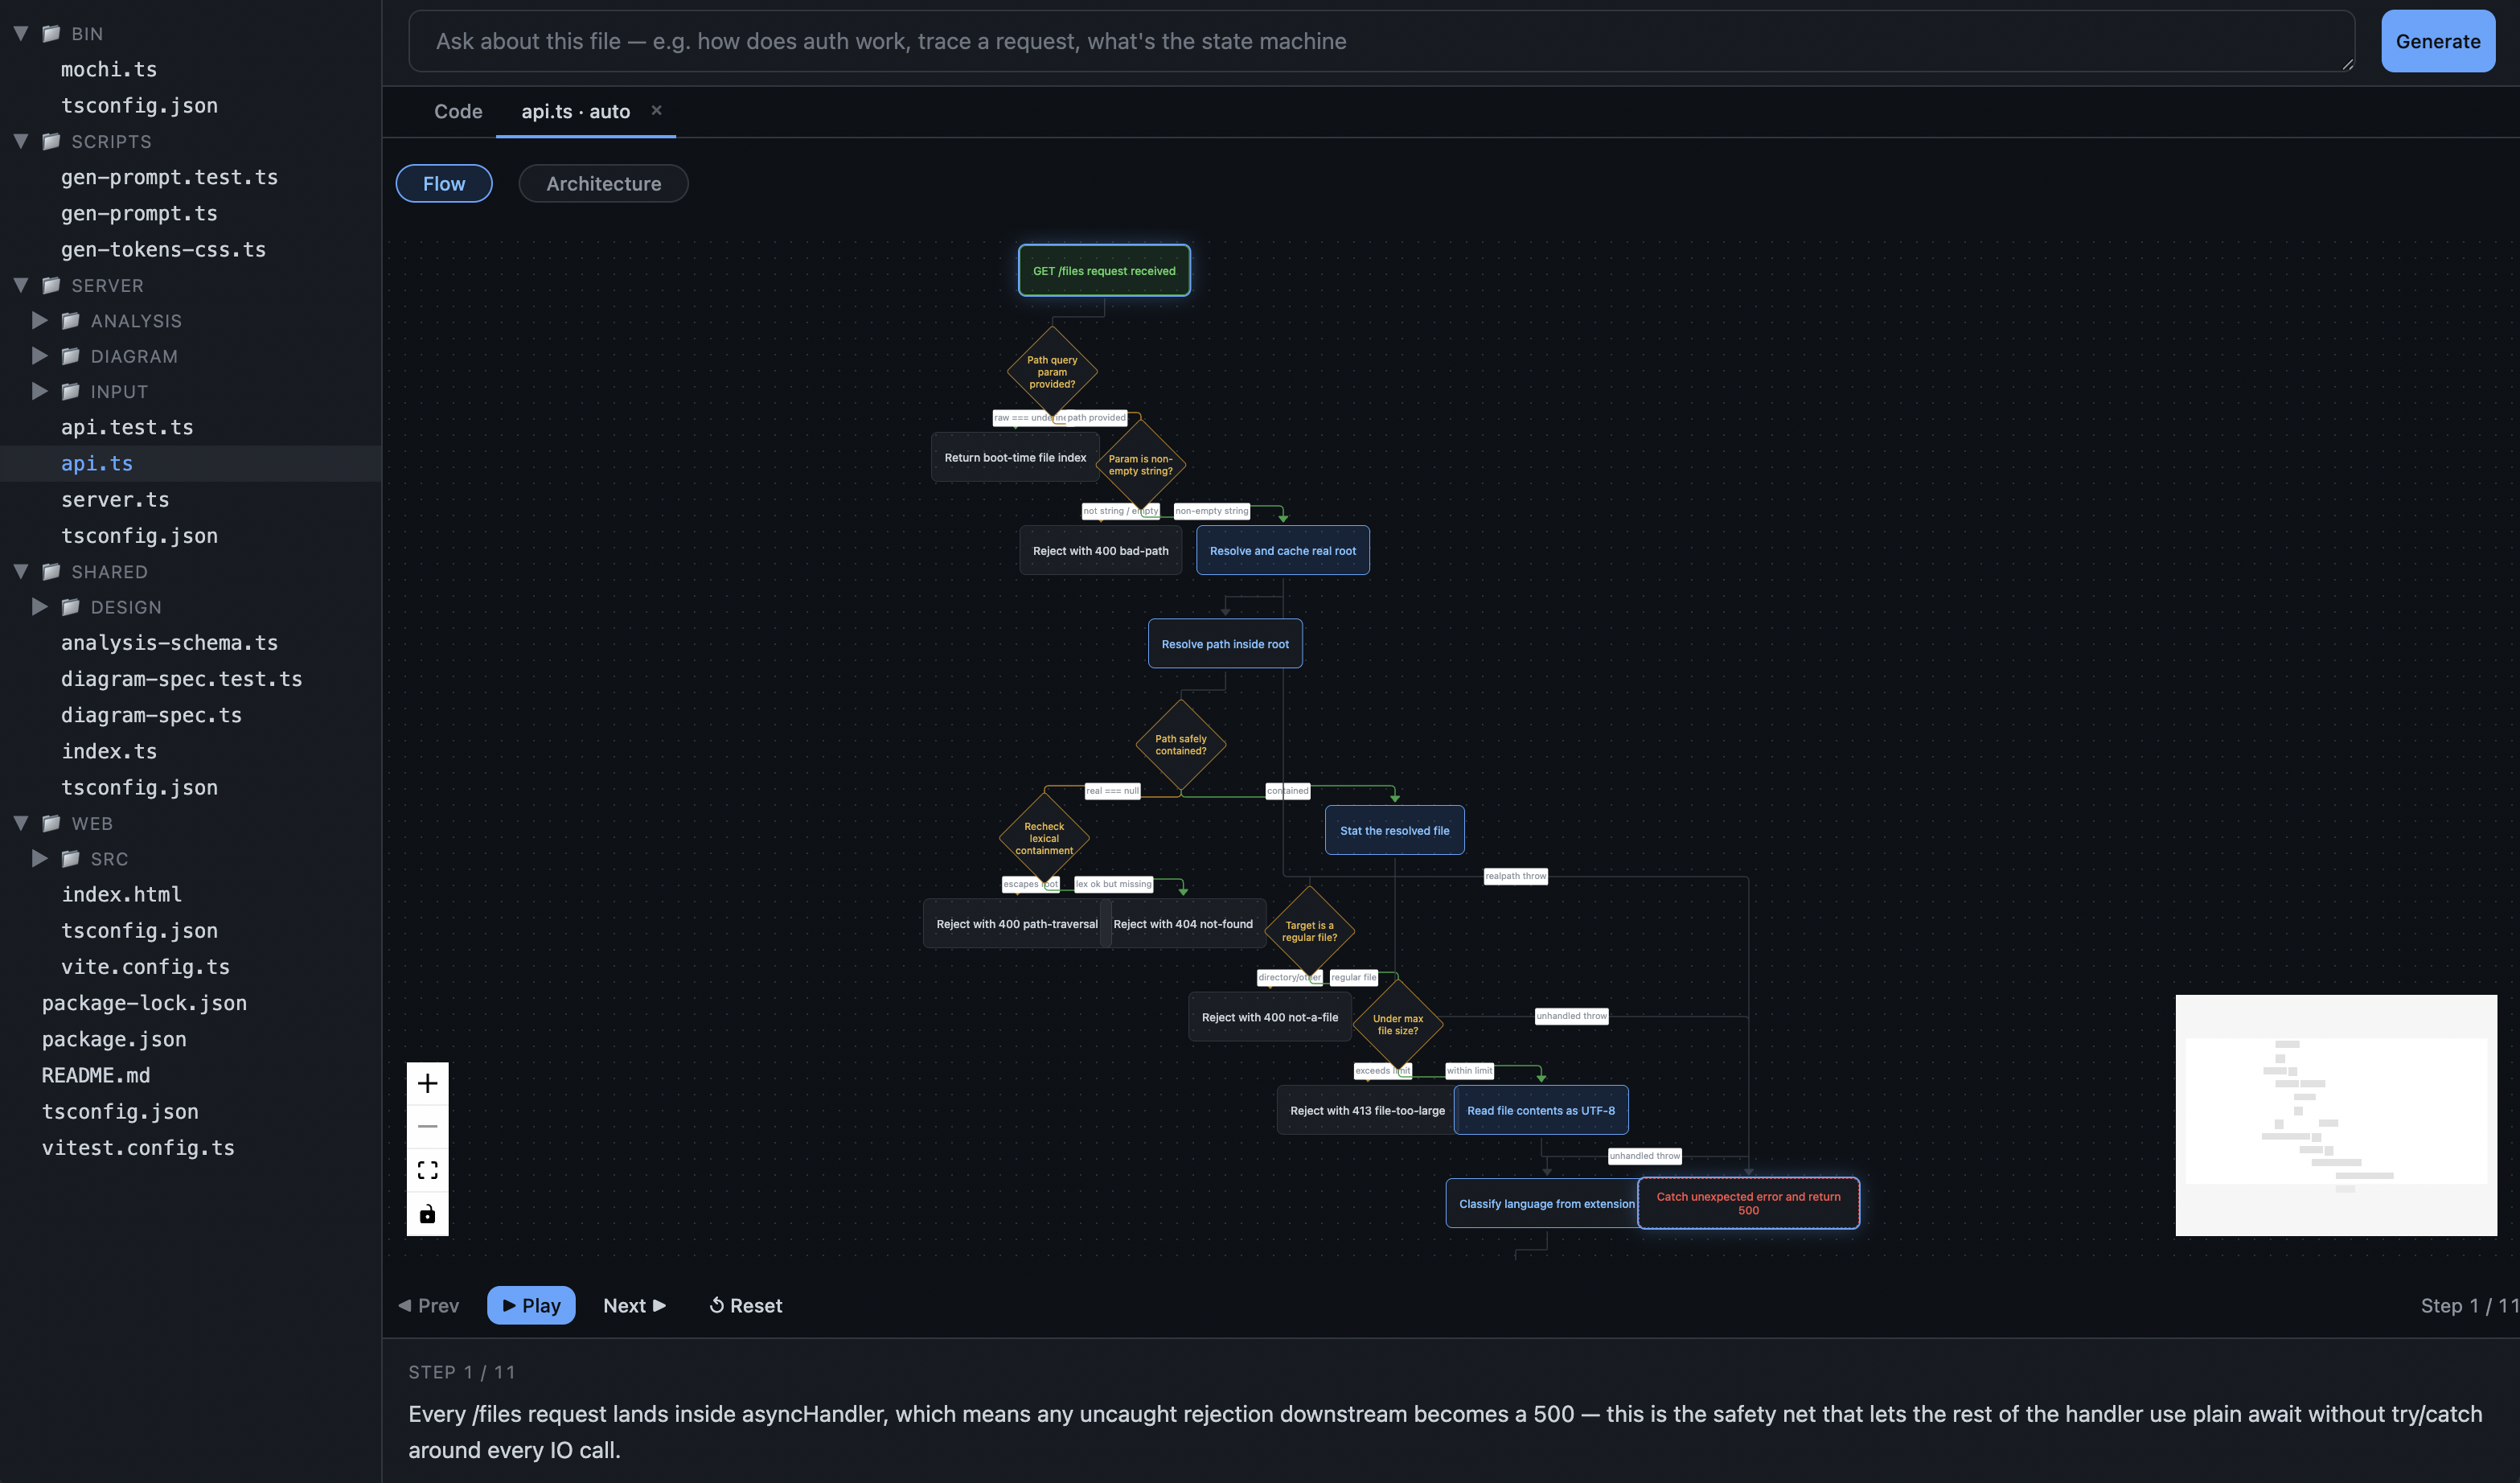The image size is (2520, 1483).
Task: Reset the step walkthrough
Action: (745, 1306)
